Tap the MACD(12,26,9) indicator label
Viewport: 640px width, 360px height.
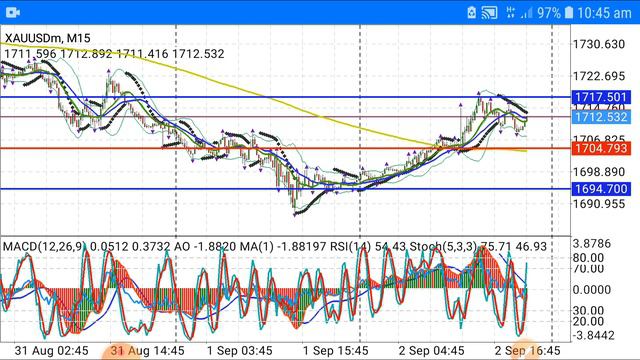(44, 247)
